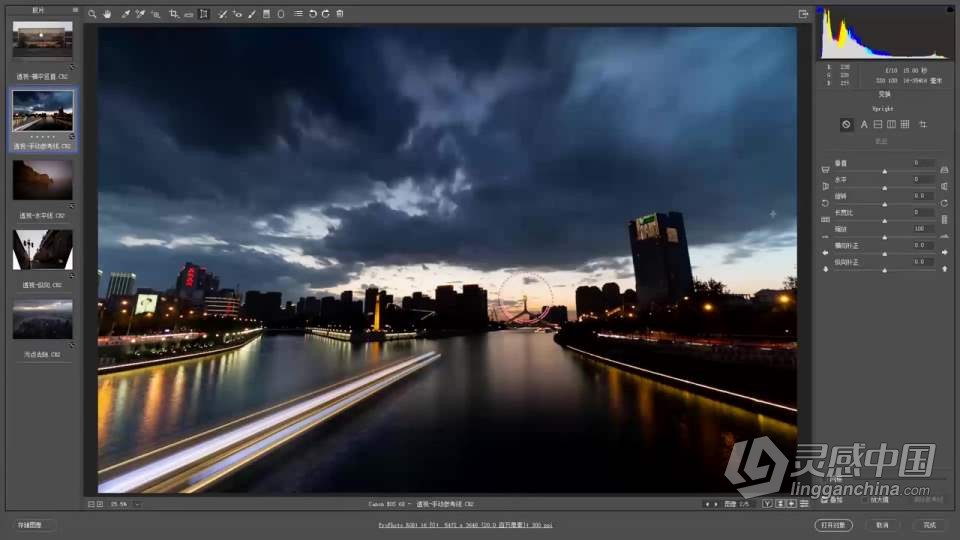960x540 pixels.
Task: Select the Hand tool
Action: point(107,13)
